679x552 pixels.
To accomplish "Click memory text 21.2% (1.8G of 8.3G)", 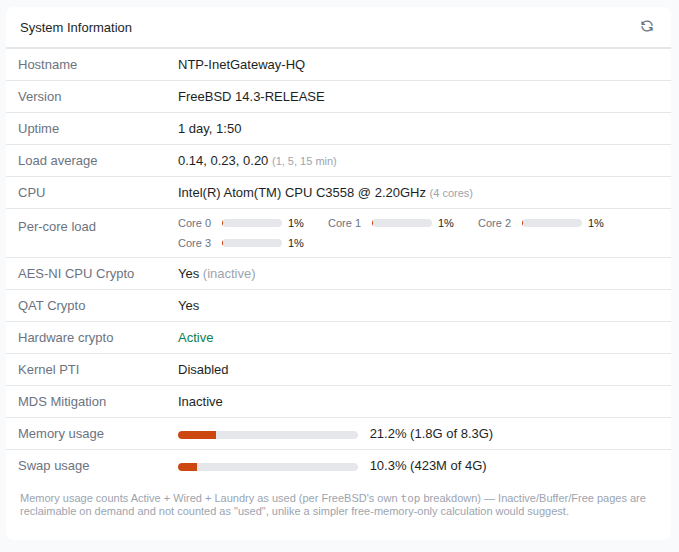I will pos(431,434).
